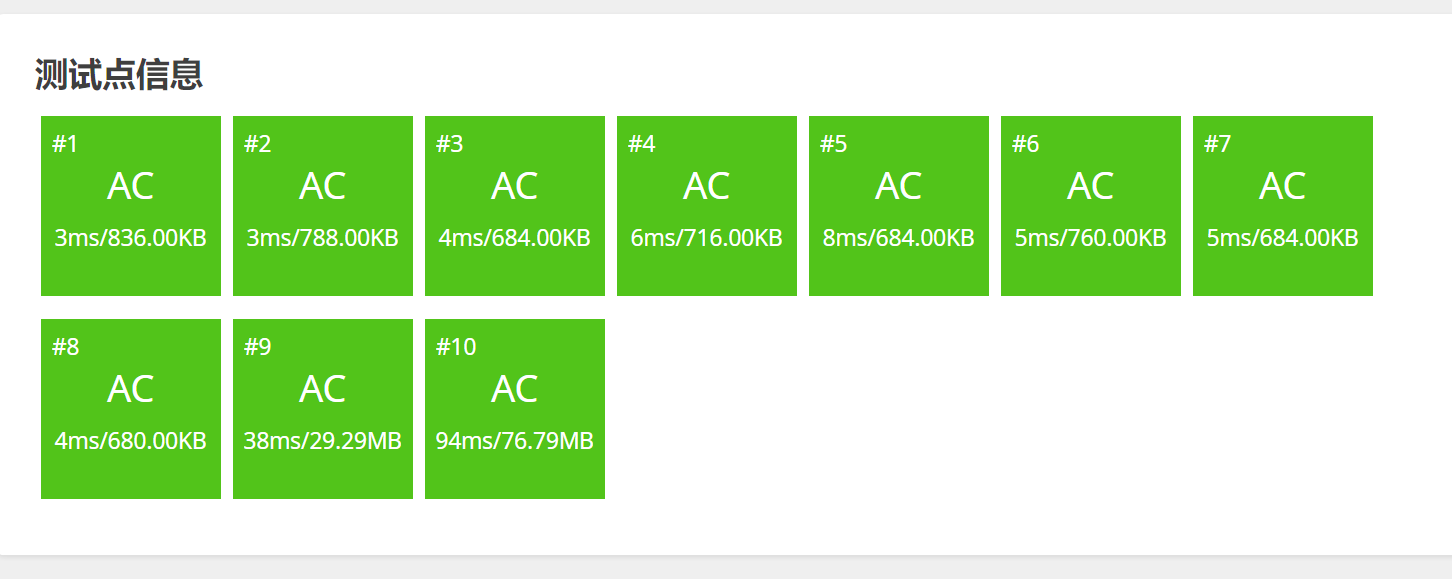The width and height of the screenshot is (1452, 579).
Task: Select test case #6 tile
Action: coord(1091,206)
